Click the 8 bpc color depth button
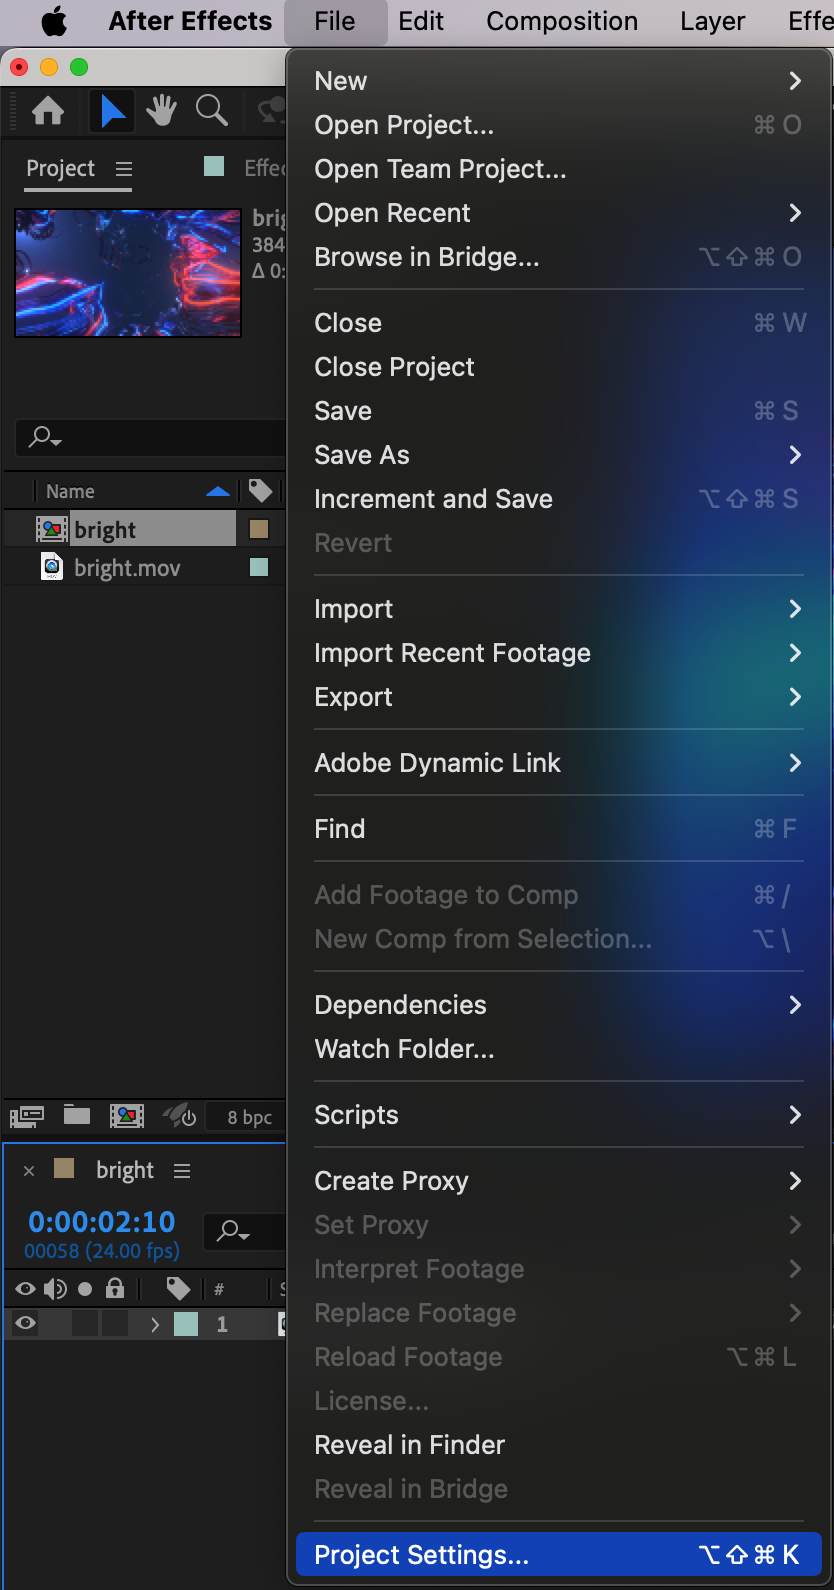Image resolution: width=834 pixels, height=1590 pixels. coord(249,1117)
